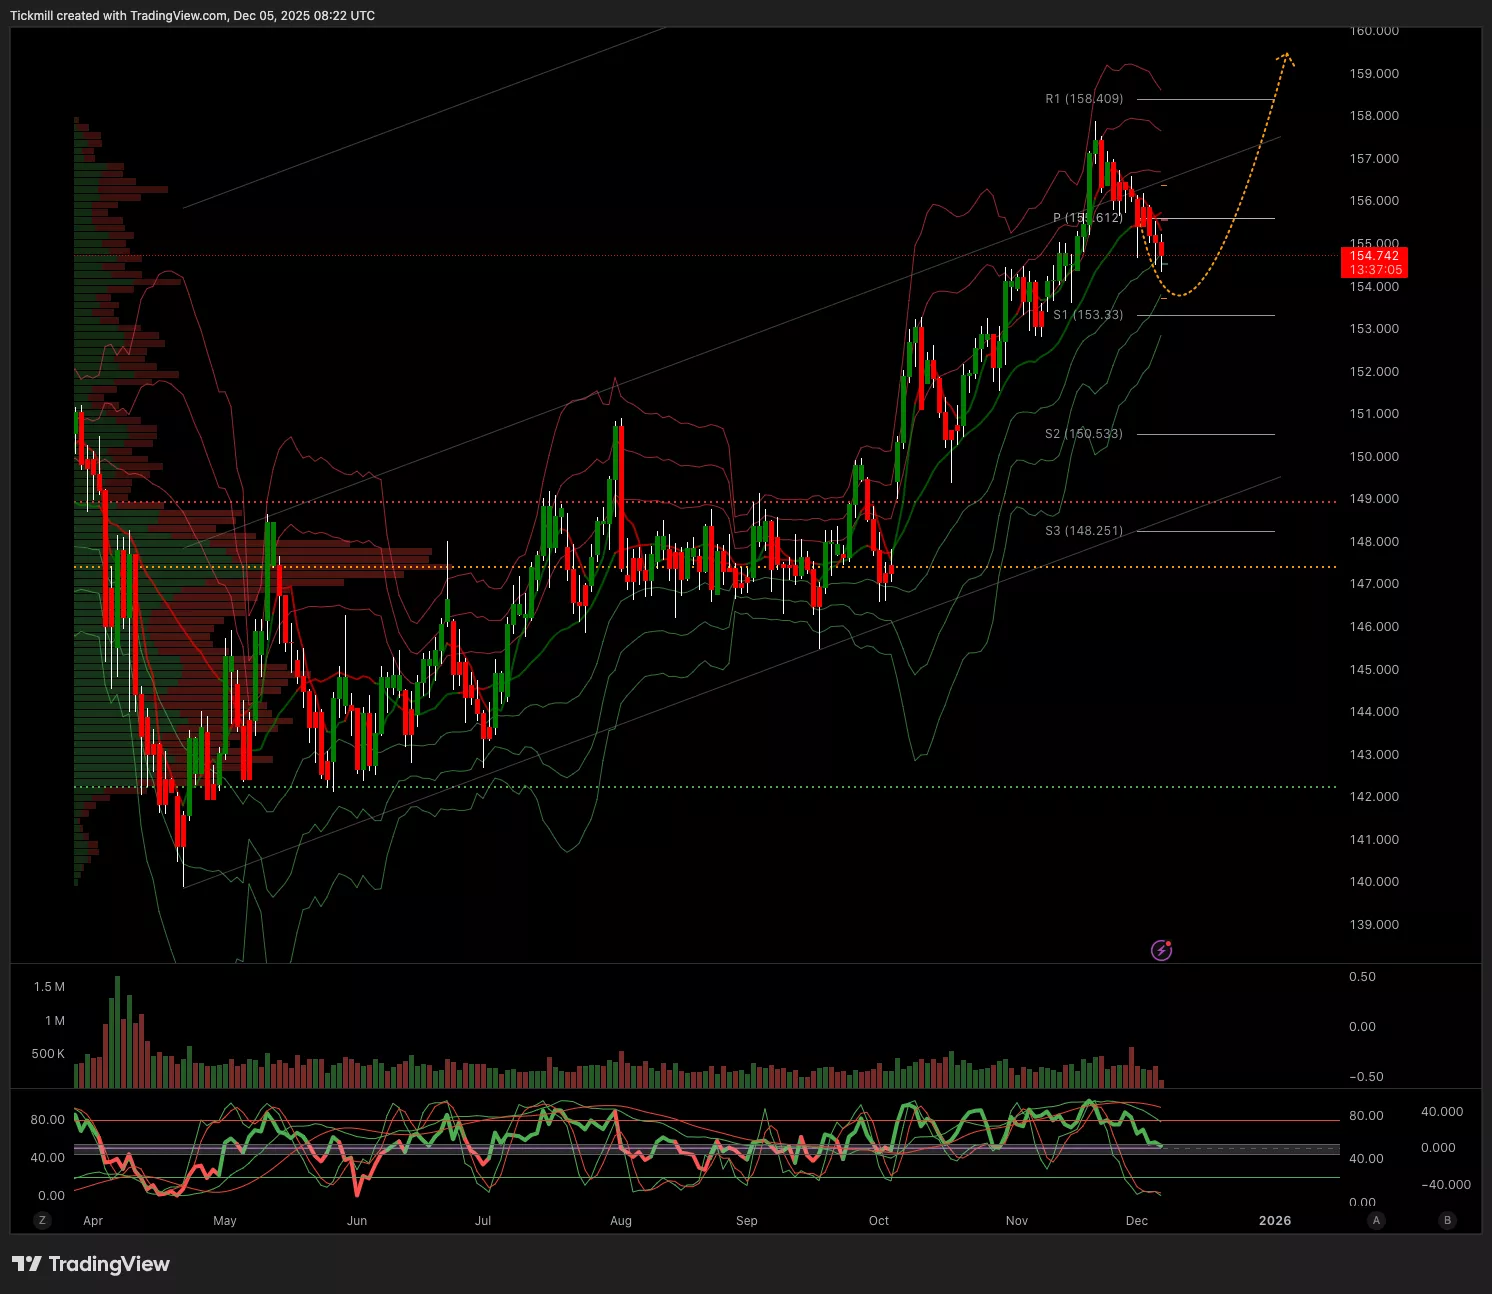
Task: Click the red 154.742 current price label
Action: coord(1374,263)
